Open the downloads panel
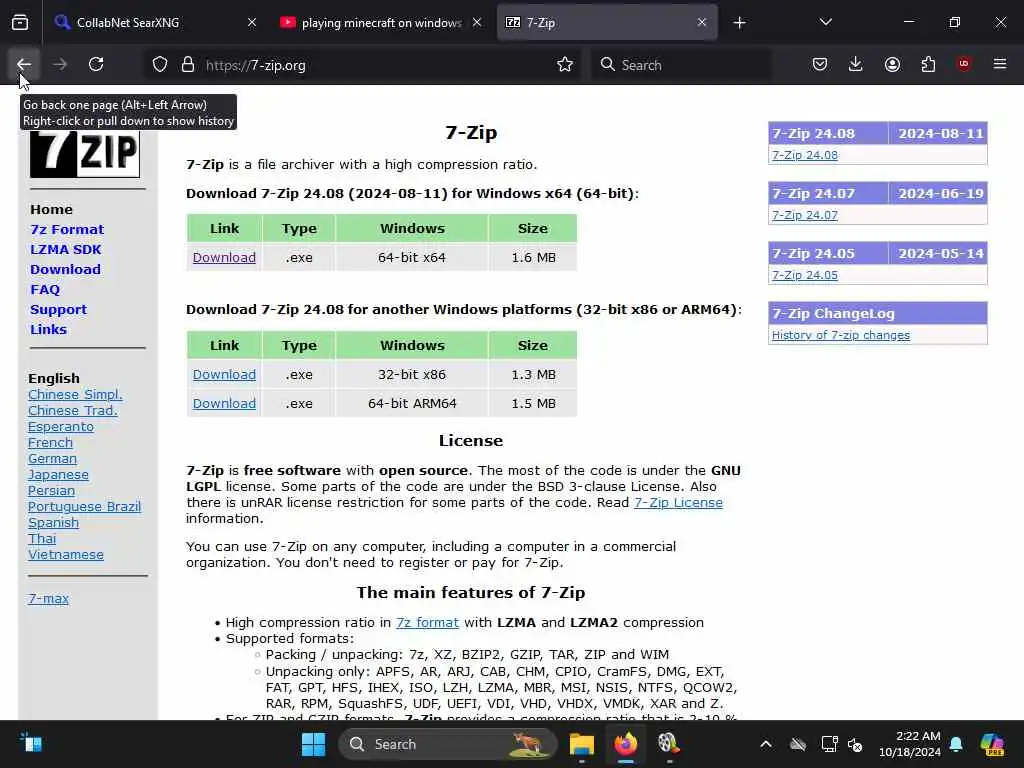Screen dimensions: 1024x768 (856, 65)
